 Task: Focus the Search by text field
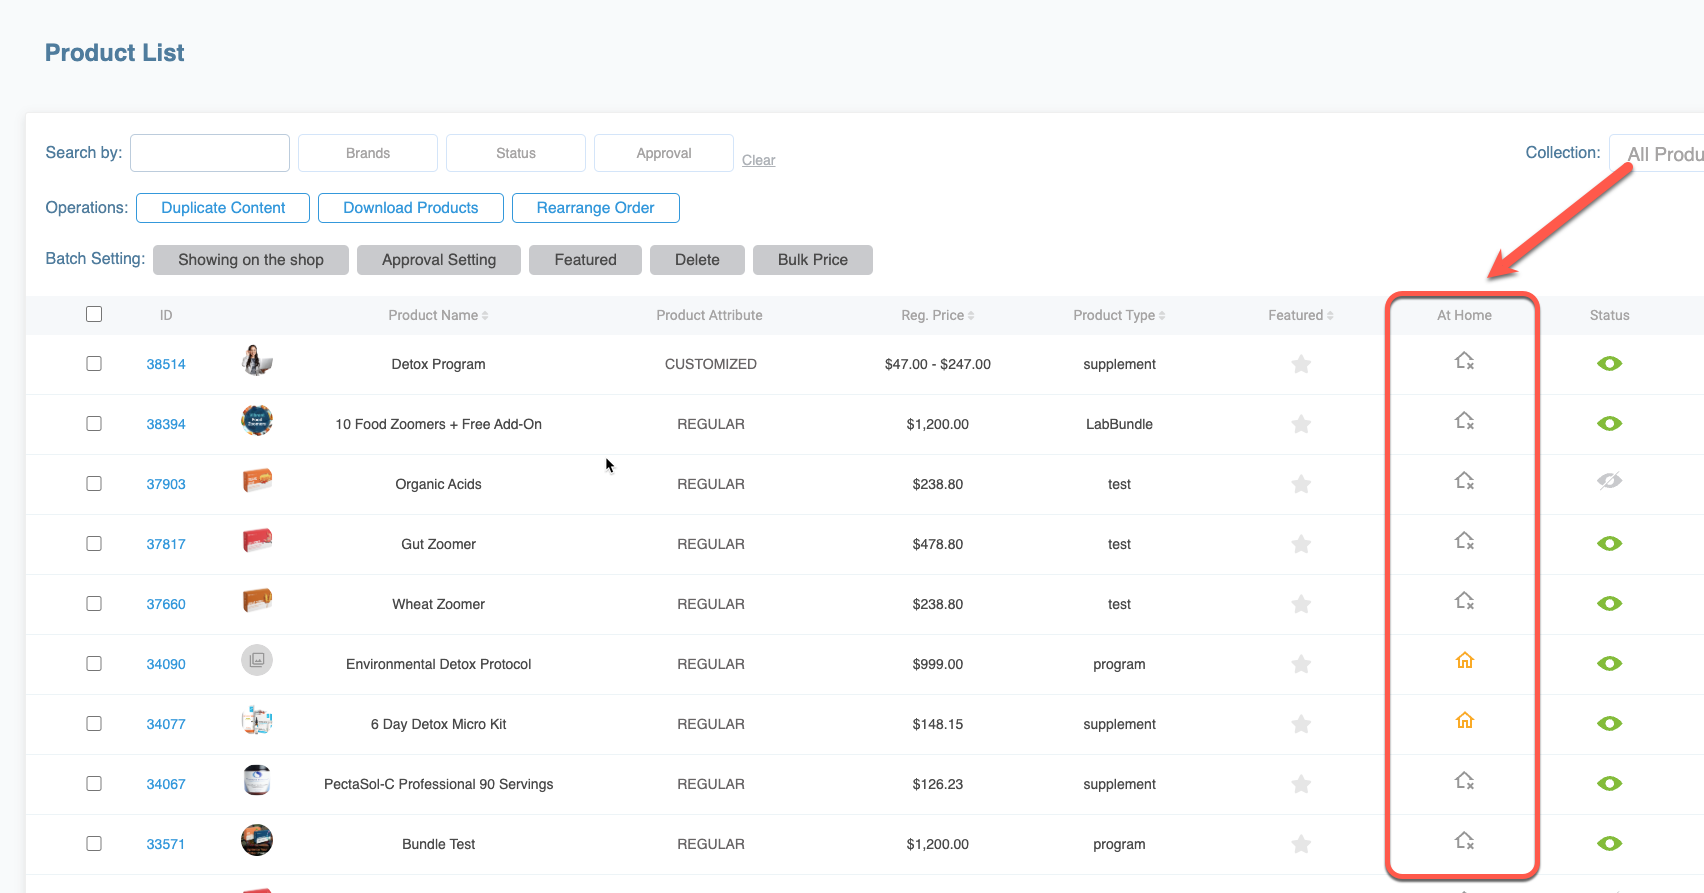(x=210, y=153)
